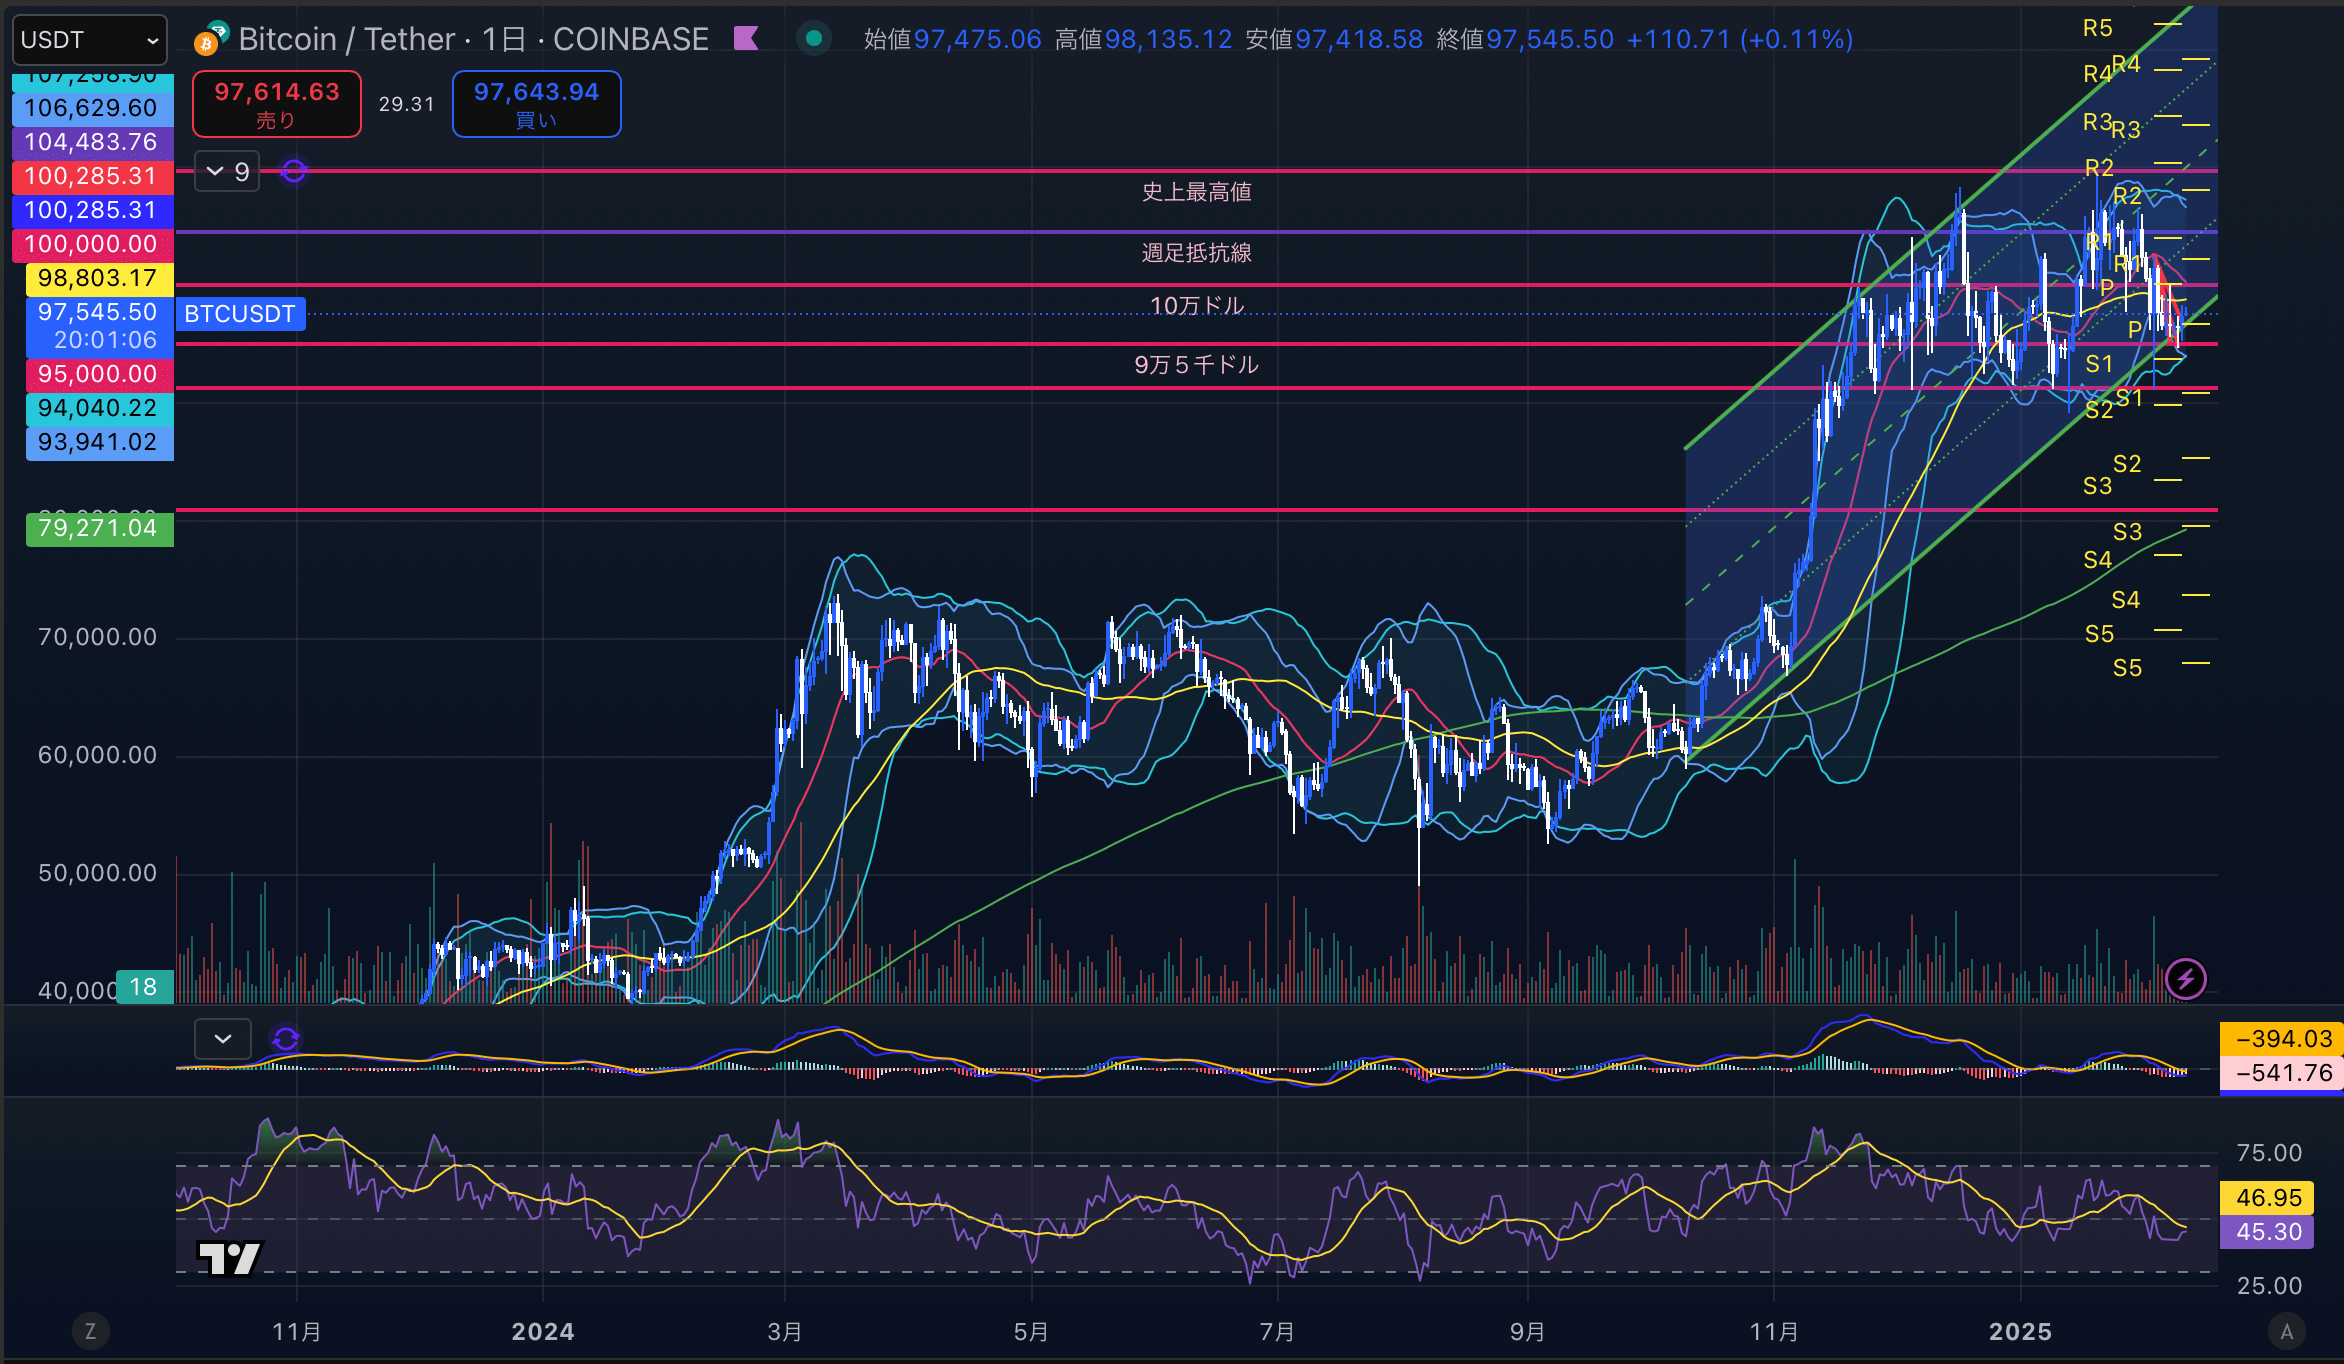The image size is (2344, 1364).
Task: Click the 2025 time axis label
Action: (2020, 1332)
